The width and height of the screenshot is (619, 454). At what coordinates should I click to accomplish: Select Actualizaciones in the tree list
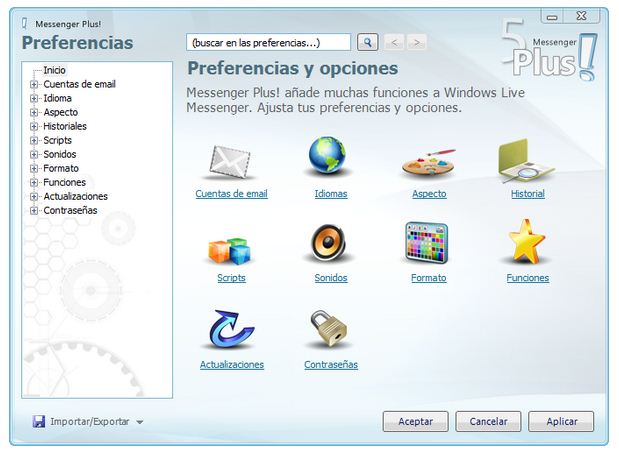click(75, 197)
